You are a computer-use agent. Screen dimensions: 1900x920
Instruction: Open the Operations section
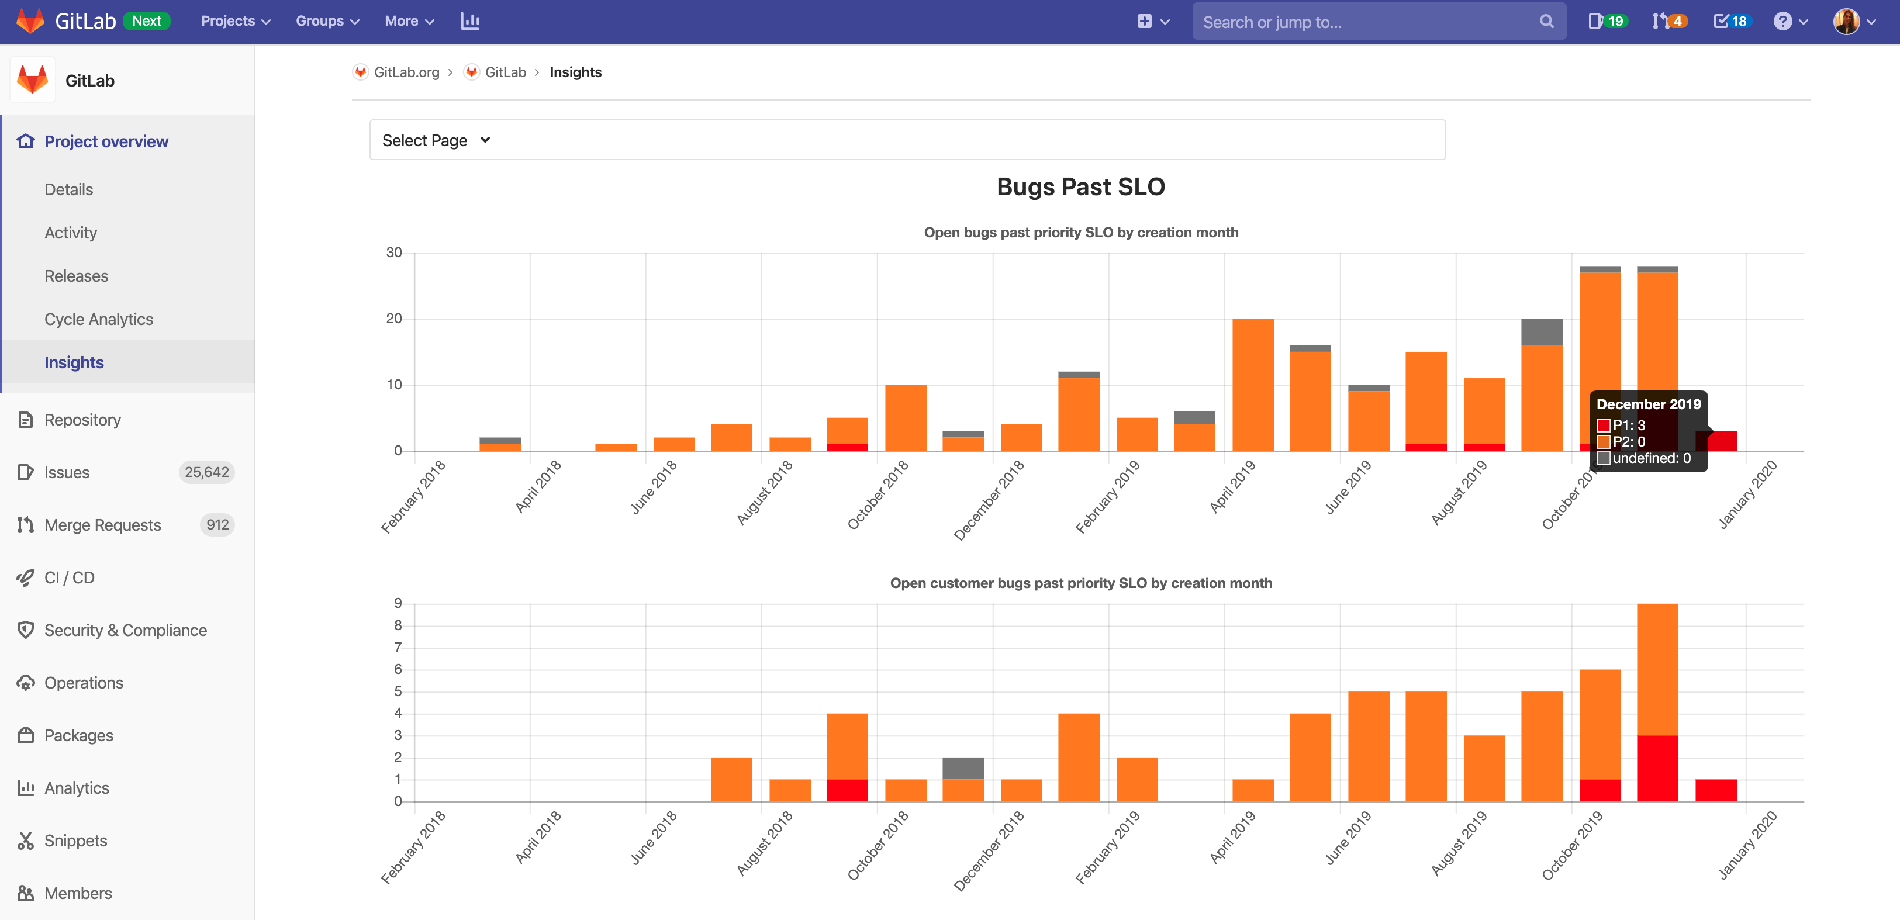(81, 683)
